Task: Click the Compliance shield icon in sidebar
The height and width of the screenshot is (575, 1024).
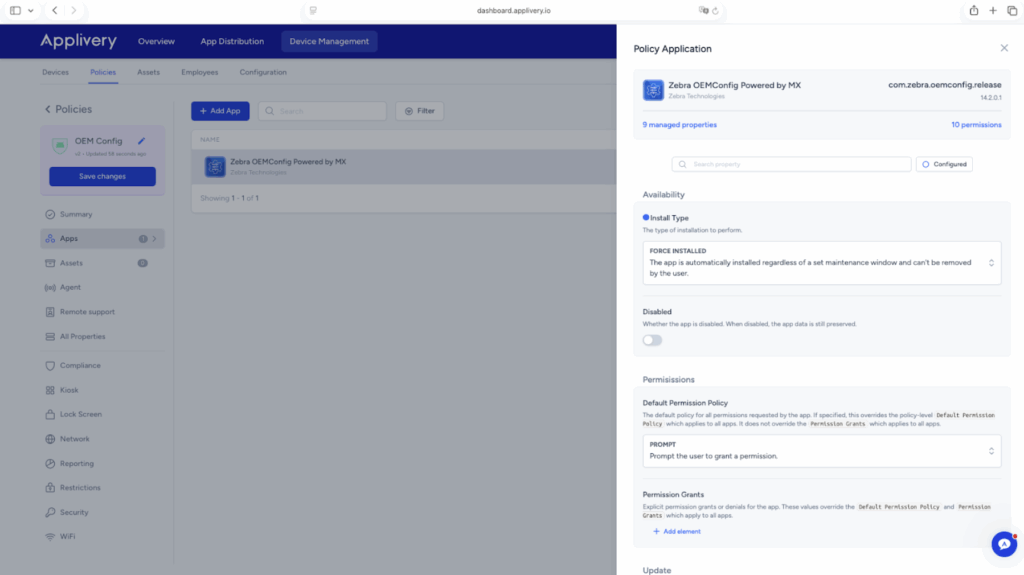Action: [50, 365]
